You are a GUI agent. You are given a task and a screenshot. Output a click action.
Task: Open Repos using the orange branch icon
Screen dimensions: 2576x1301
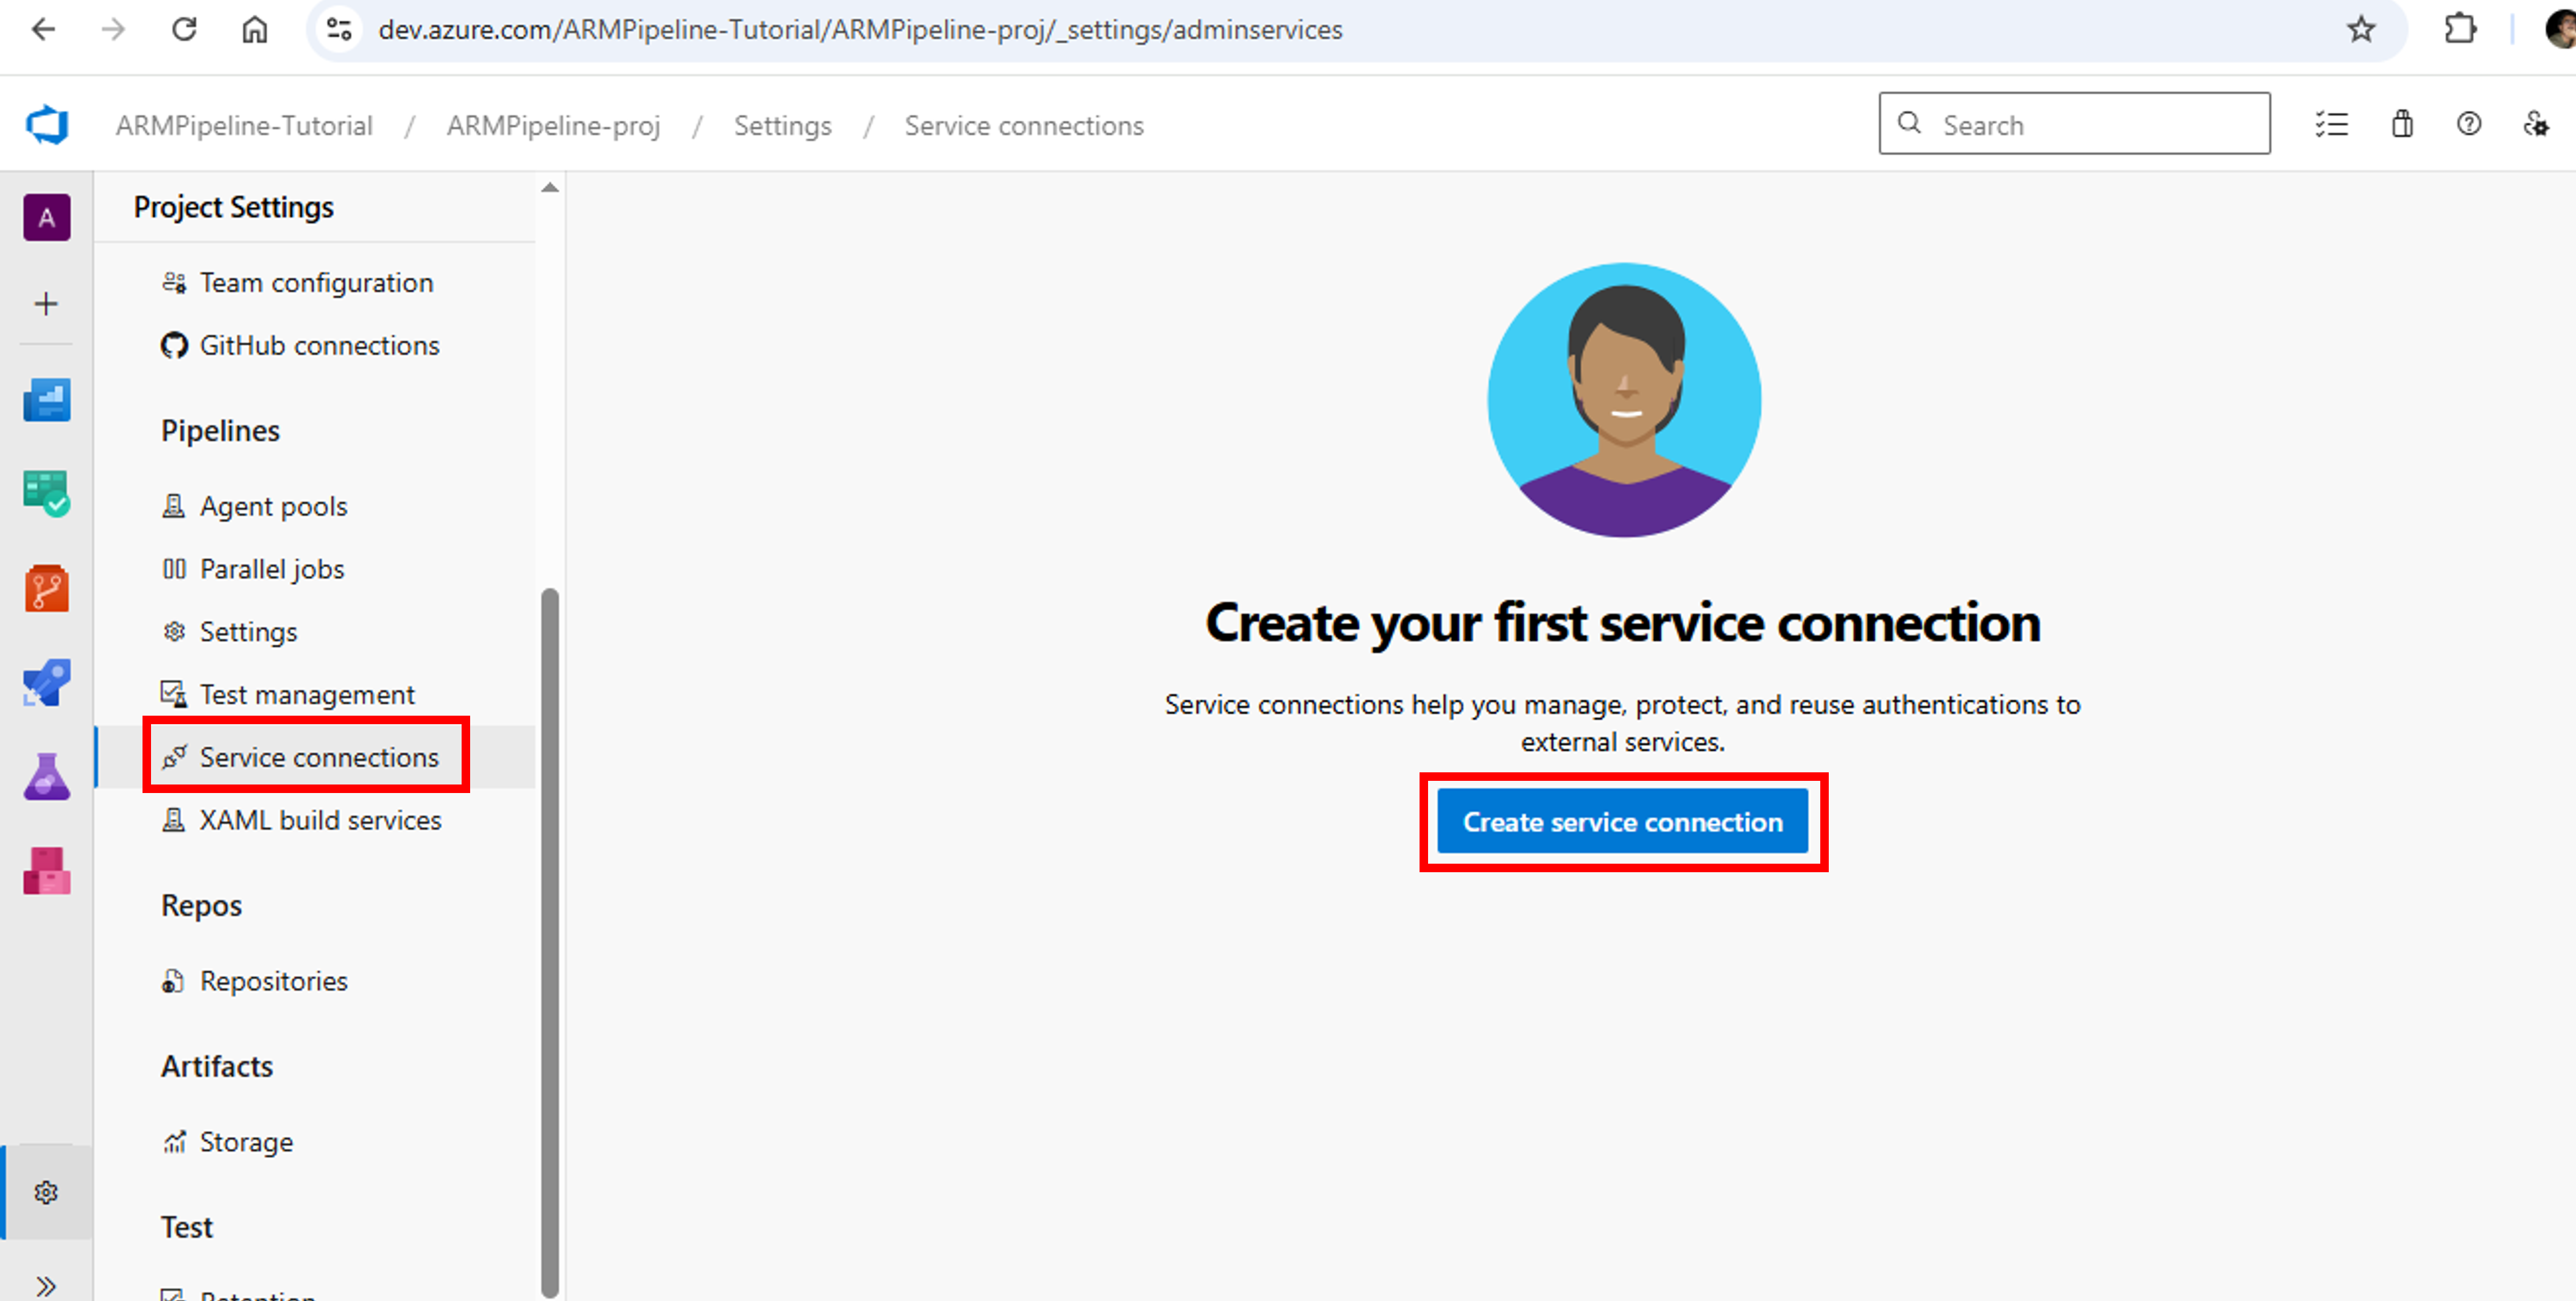pyautogui.click(x=46, y=588)
